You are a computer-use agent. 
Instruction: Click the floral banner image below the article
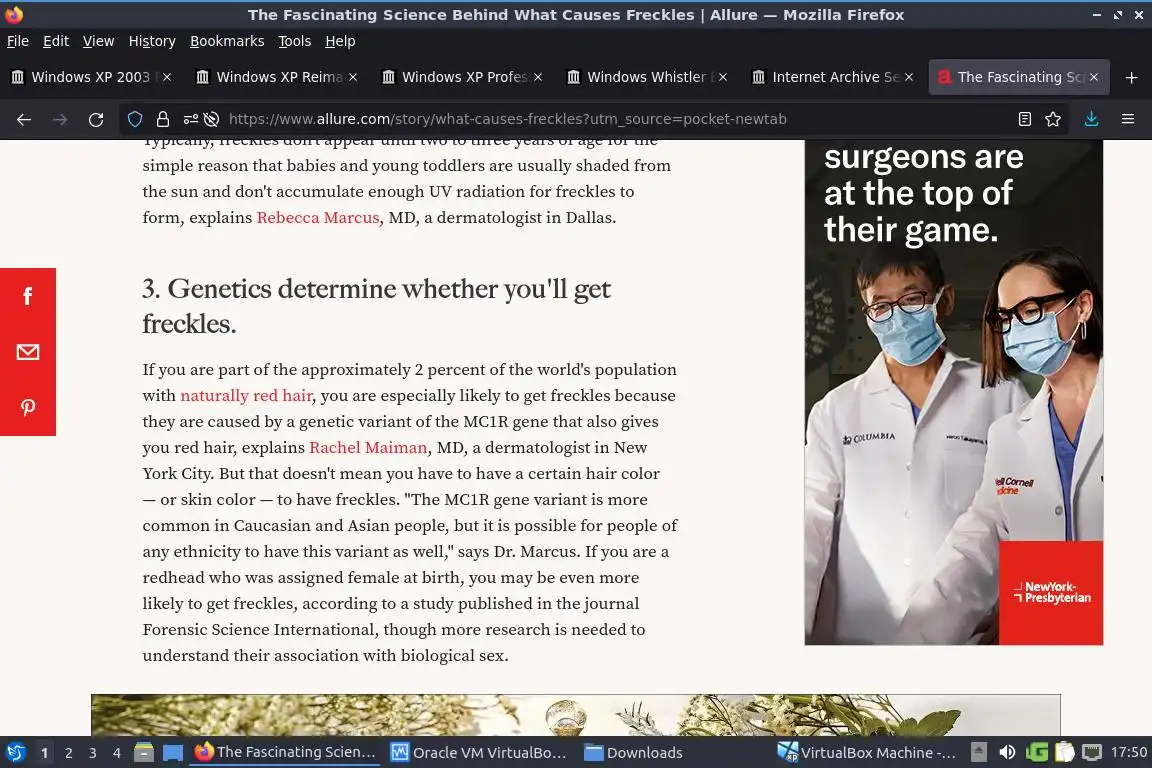pyautogui.click(x=576, y=715)
